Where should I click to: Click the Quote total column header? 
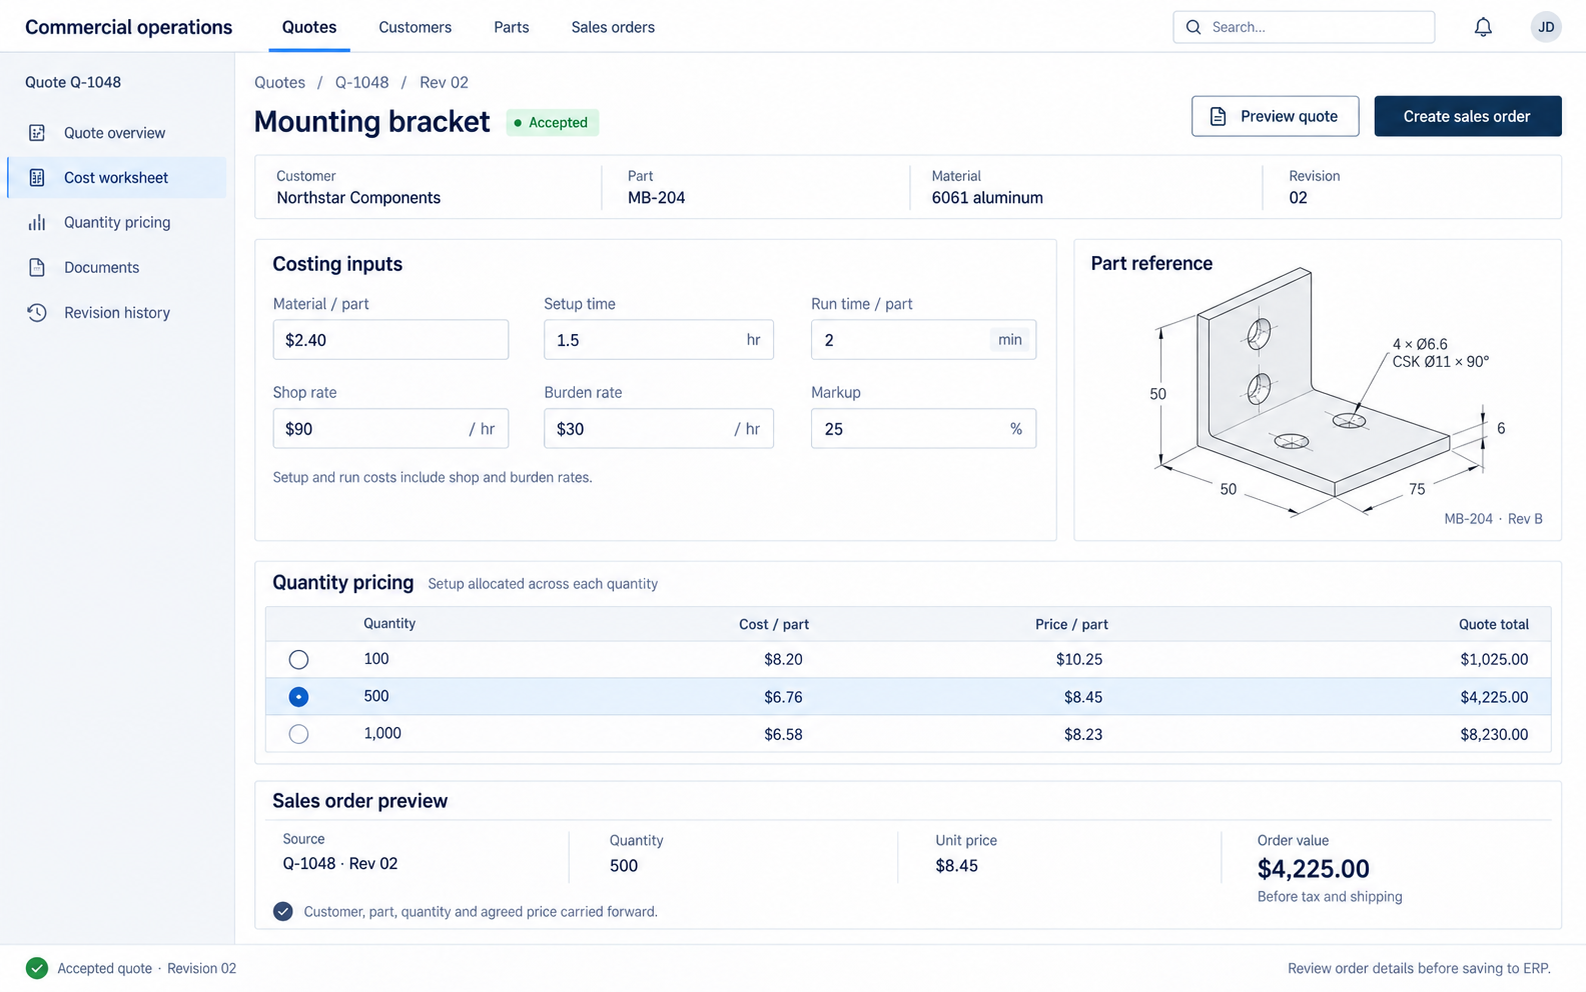tap(1494, 624)
